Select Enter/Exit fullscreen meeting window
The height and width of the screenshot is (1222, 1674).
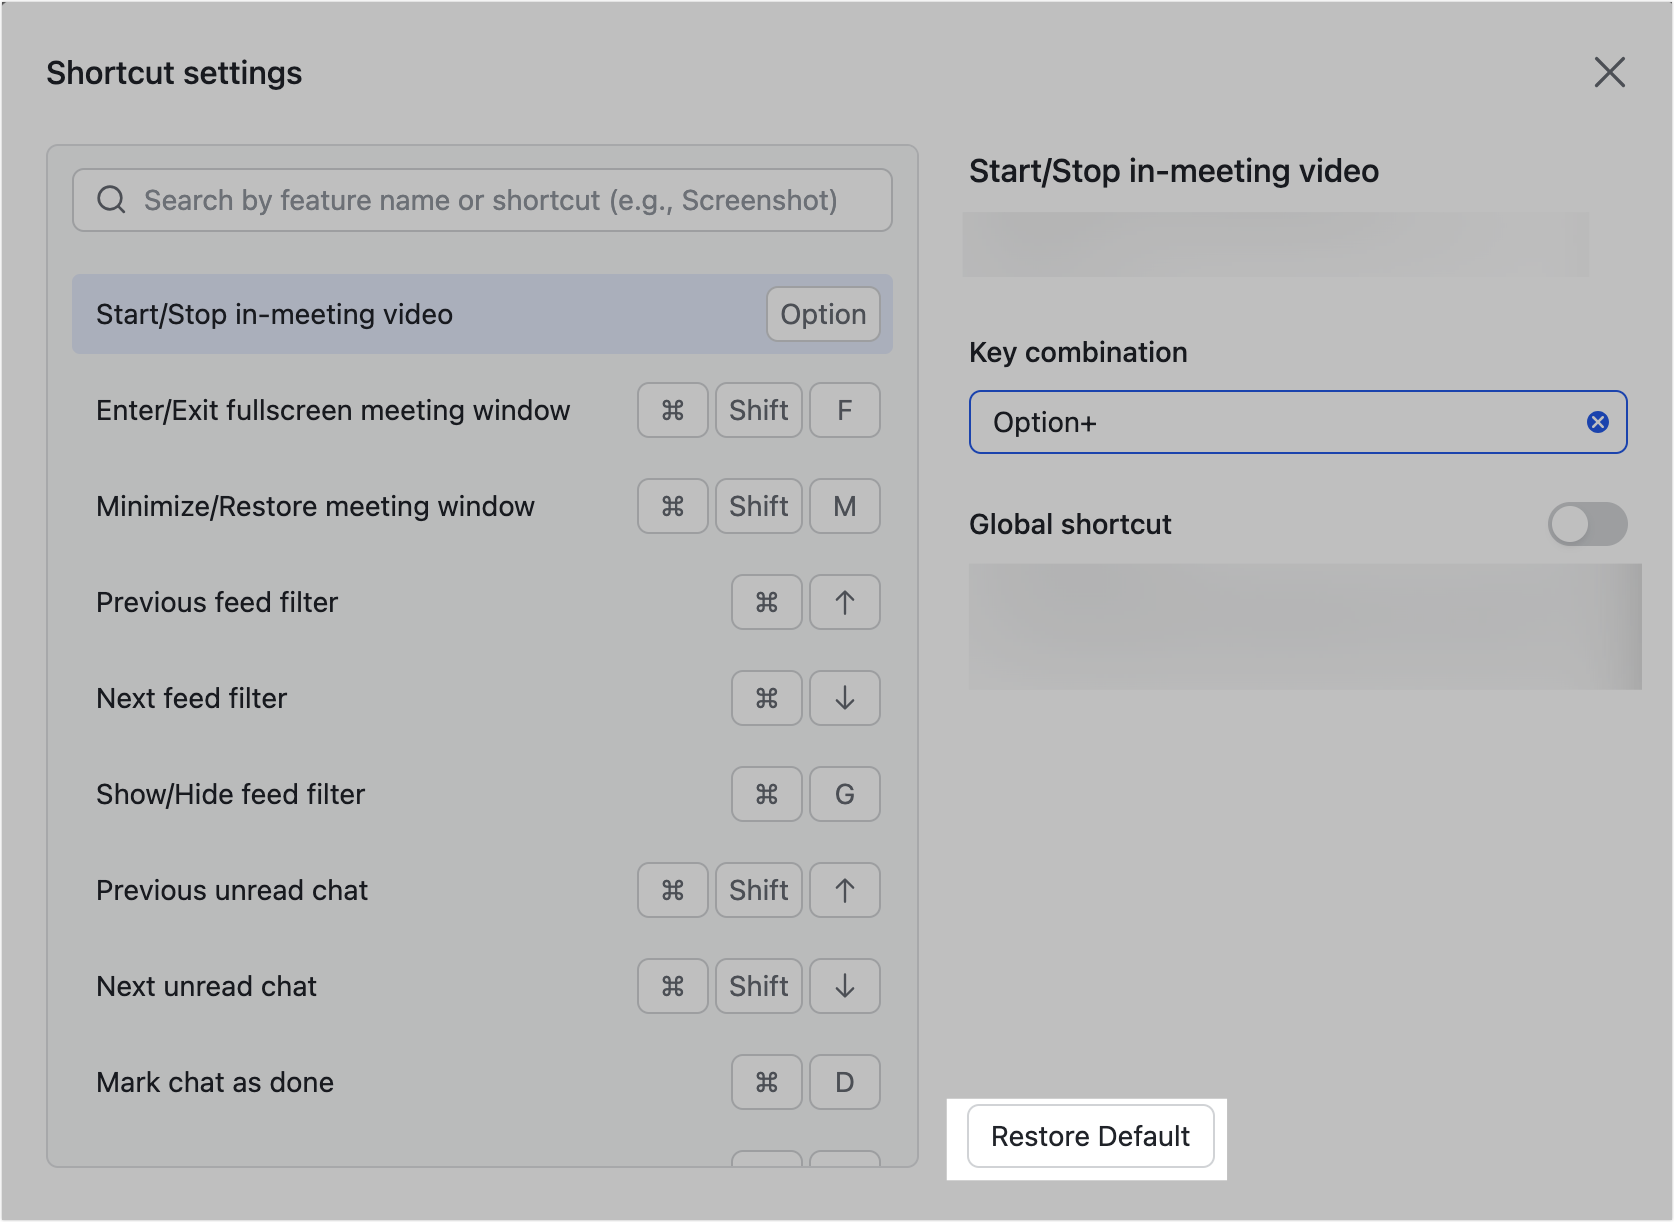[482, 410]
